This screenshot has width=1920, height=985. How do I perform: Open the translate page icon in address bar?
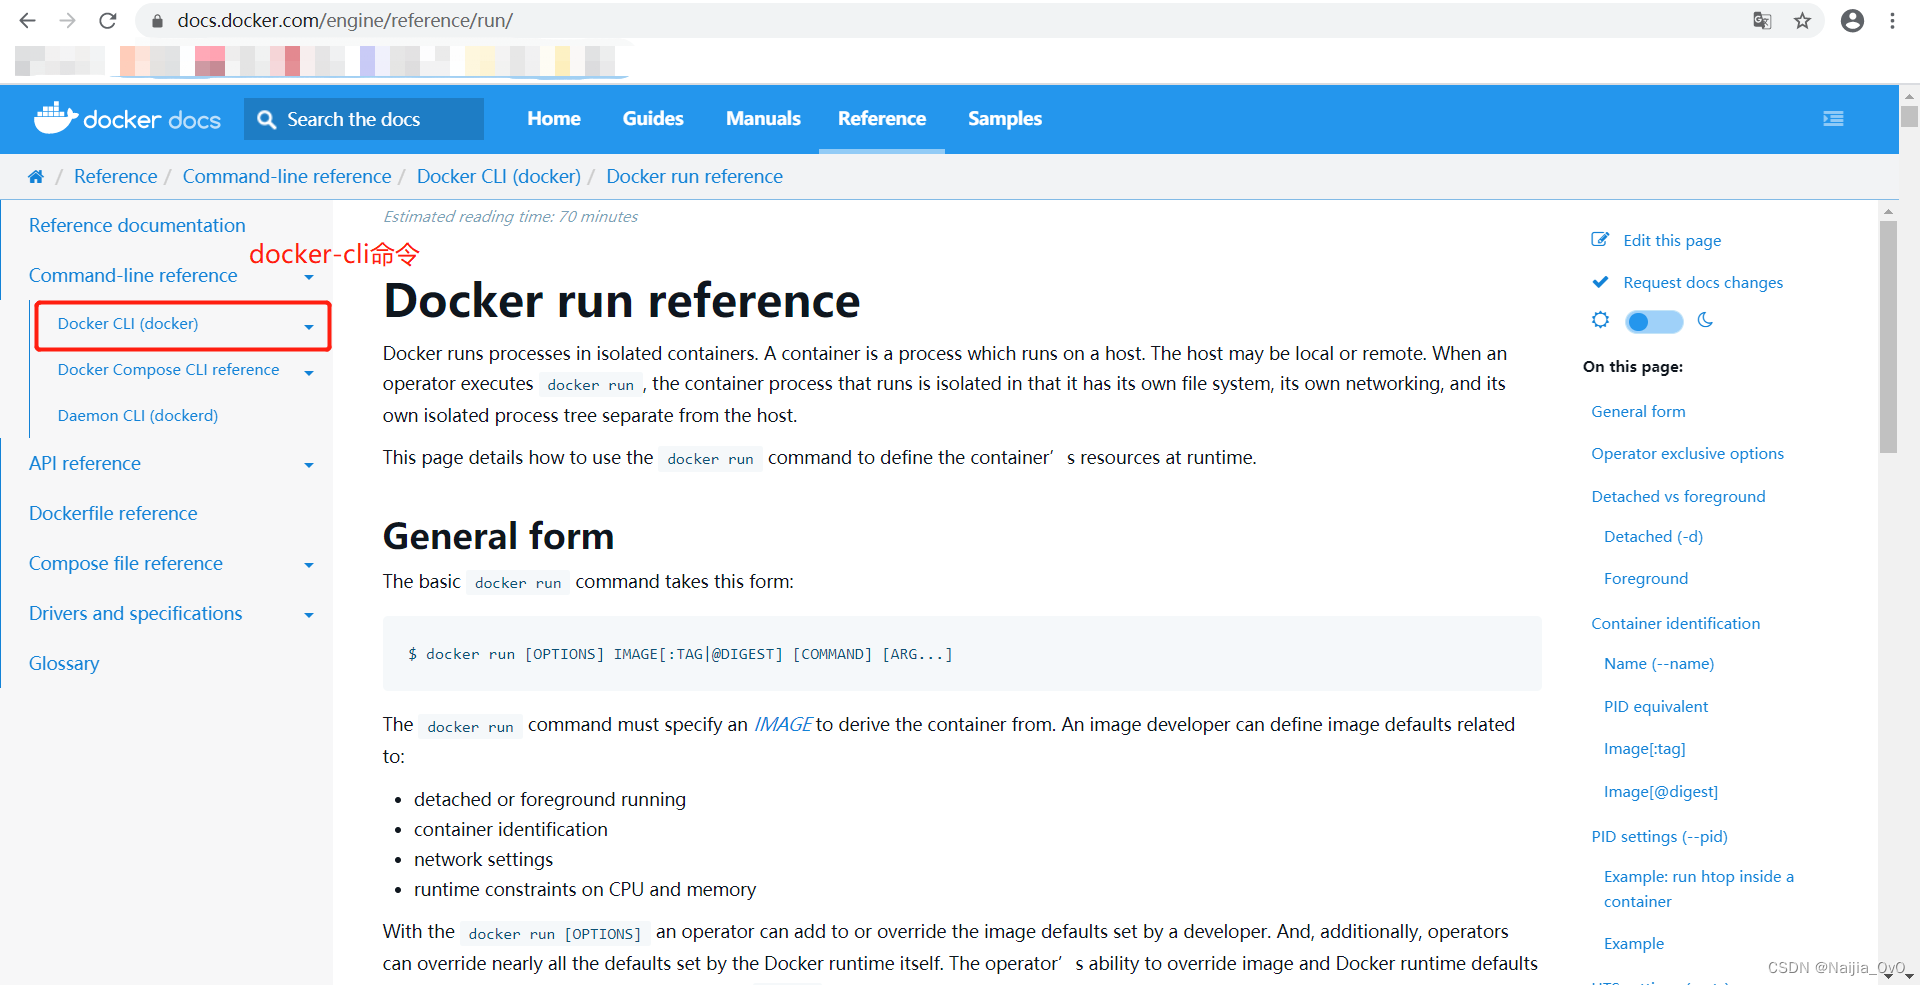tap(1762, 20)
